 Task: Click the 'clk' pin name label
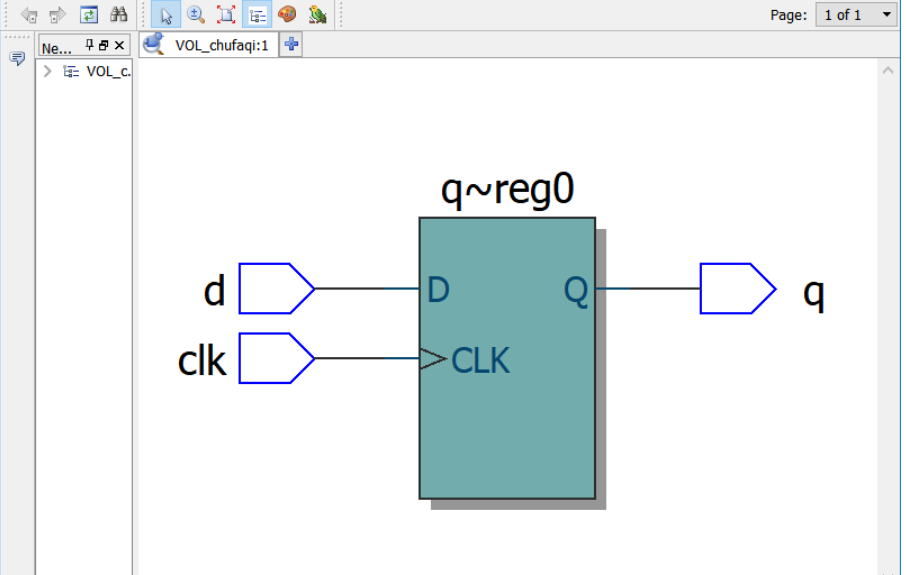pyautogui.click(x=202, y=361)
